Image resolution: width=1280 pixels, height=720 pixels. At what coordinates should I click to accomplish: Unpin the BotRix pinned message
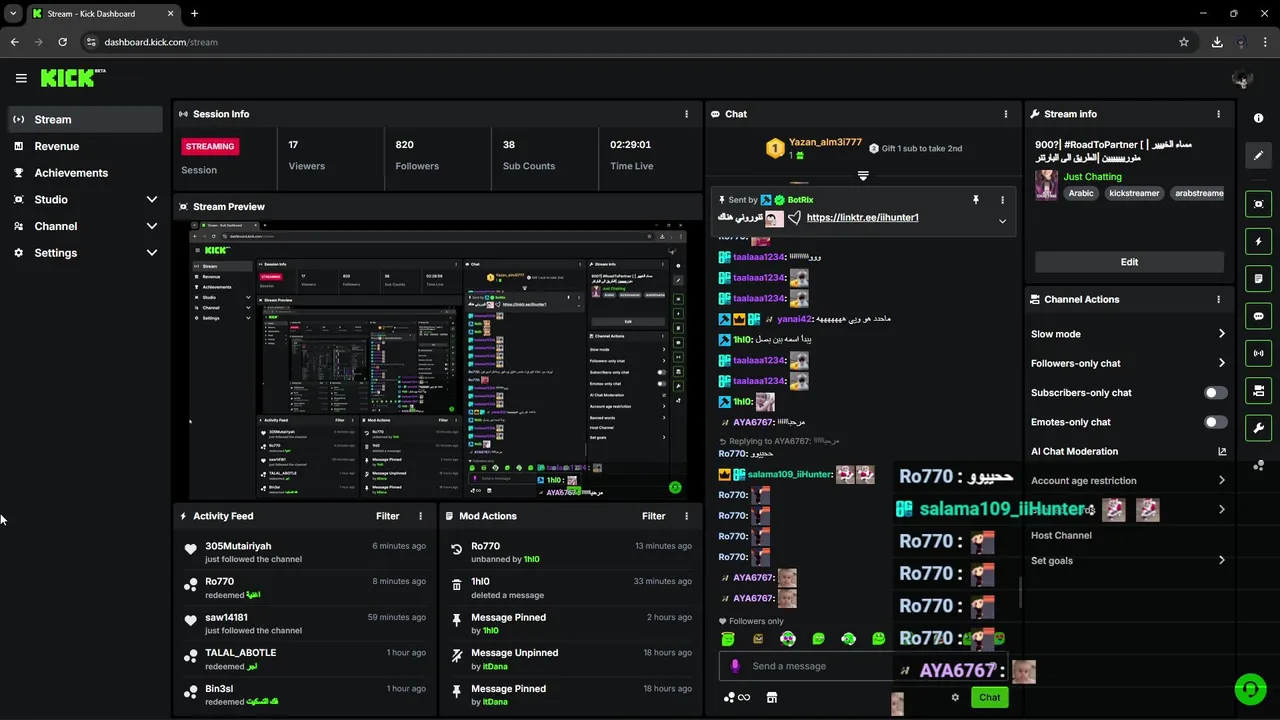point(976,200)
